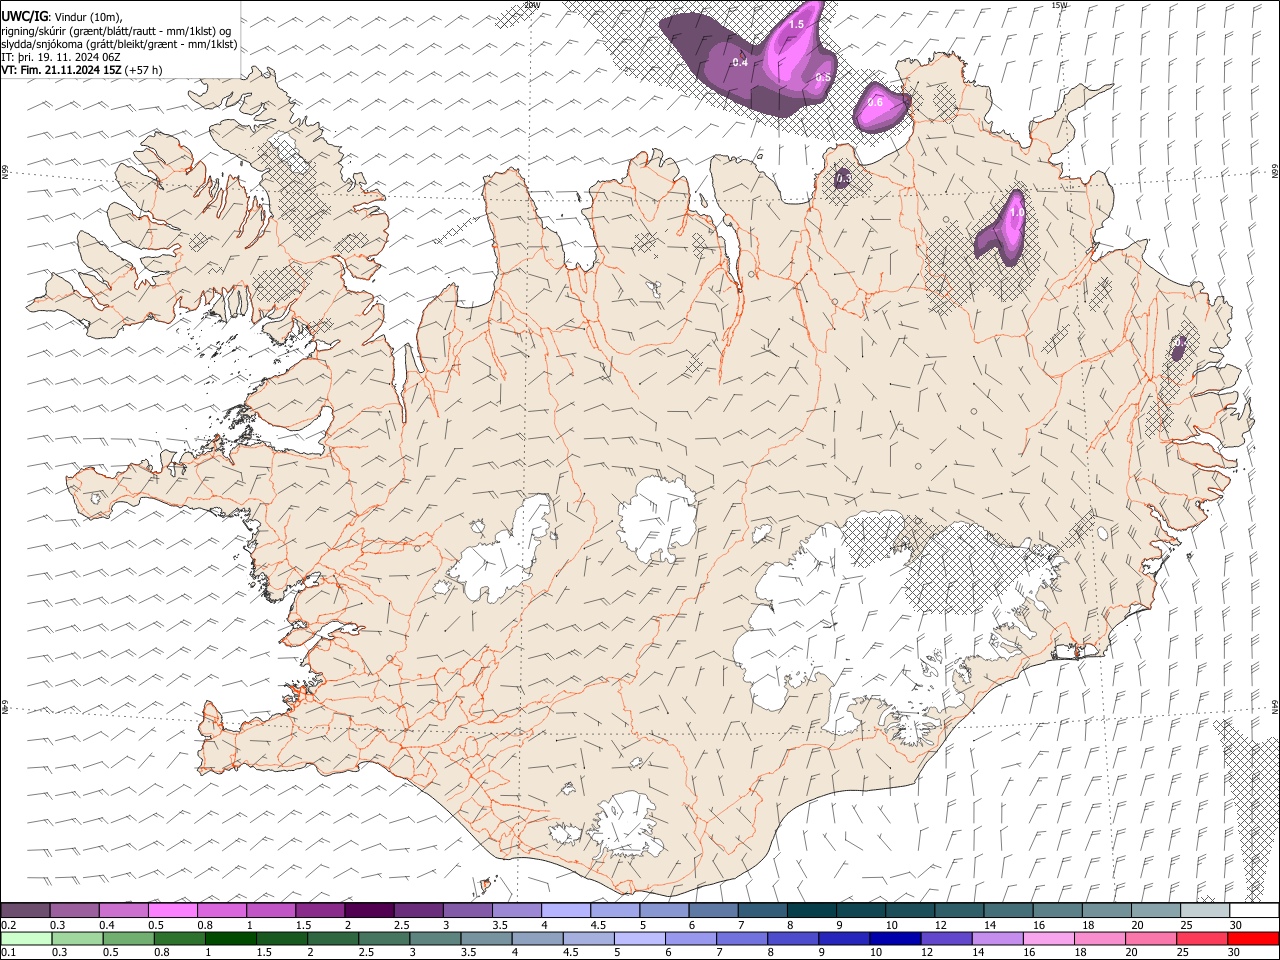
Task: Click the bright pink 0.5 swatch in the upper scale
Action: pyautogui.click(x=173, y=911)
